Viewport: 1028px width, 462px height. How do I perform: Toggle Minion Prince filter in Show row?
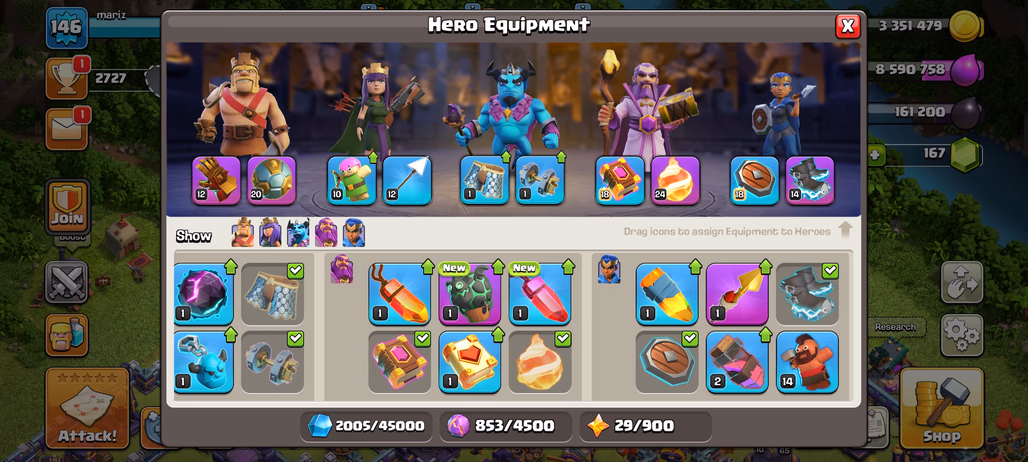pos(298,233)
